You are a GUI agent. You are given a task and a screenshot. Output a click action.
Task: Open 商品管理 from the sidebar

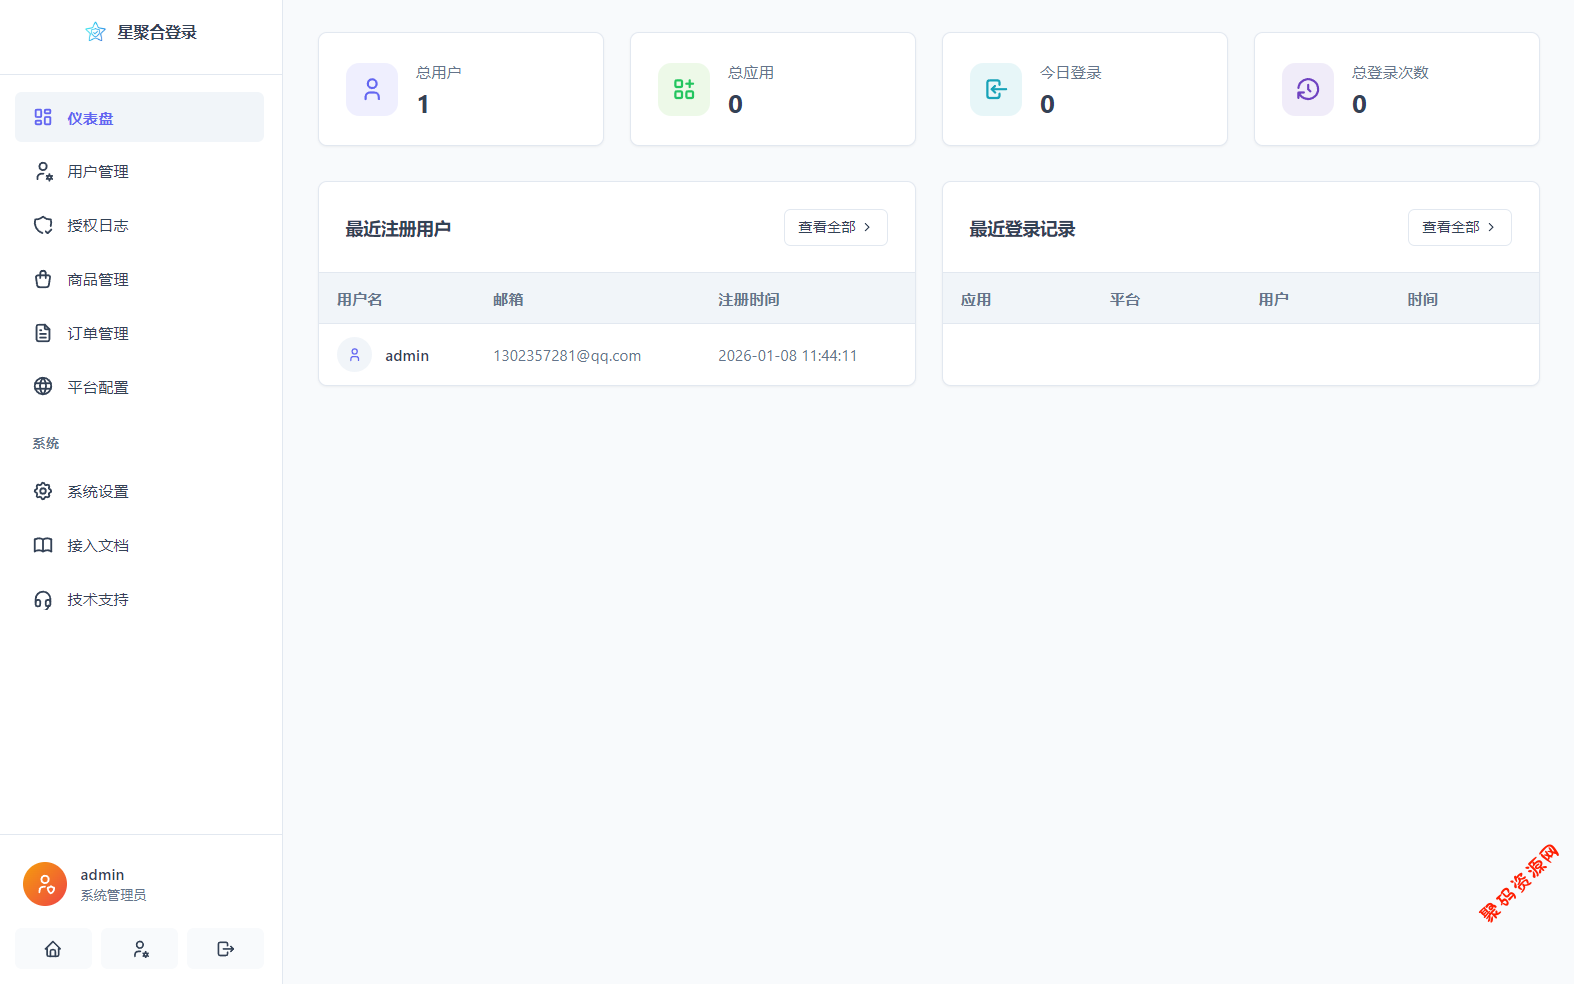coord(98,280)
